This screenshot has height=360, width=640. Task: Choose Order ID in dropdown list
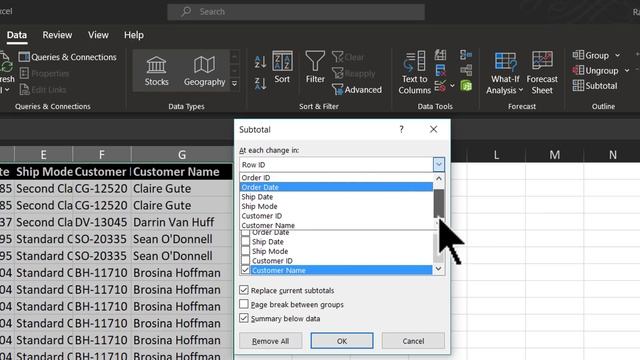(336, 178)
